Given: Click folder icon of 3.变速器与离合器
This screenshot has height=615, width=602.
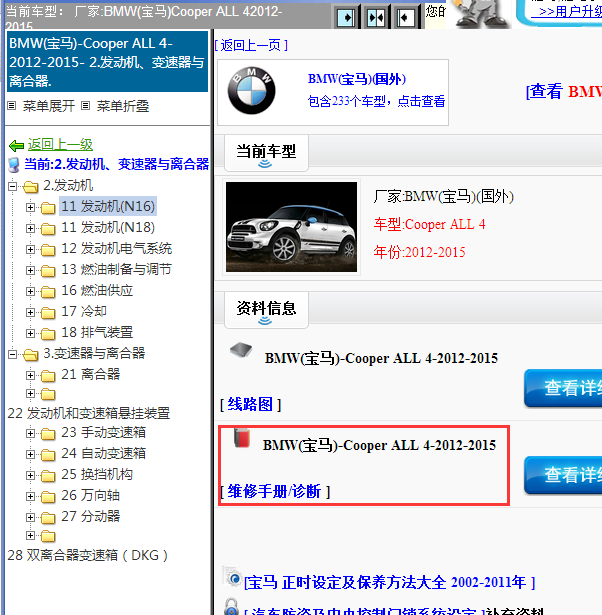Looking at the screenshot, I should pos(31,355).
